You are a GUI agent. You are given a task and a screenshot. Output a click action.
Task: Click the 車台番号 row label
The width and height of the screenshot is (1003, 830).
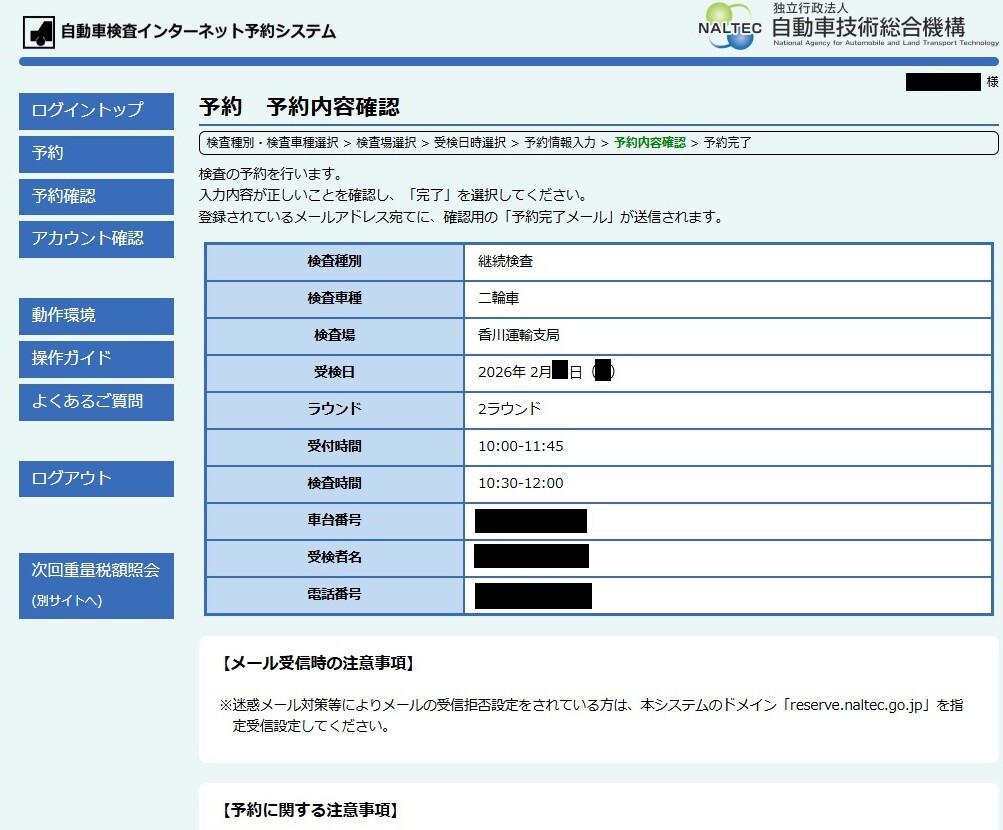pyautogui.click(x=335, y=521)
